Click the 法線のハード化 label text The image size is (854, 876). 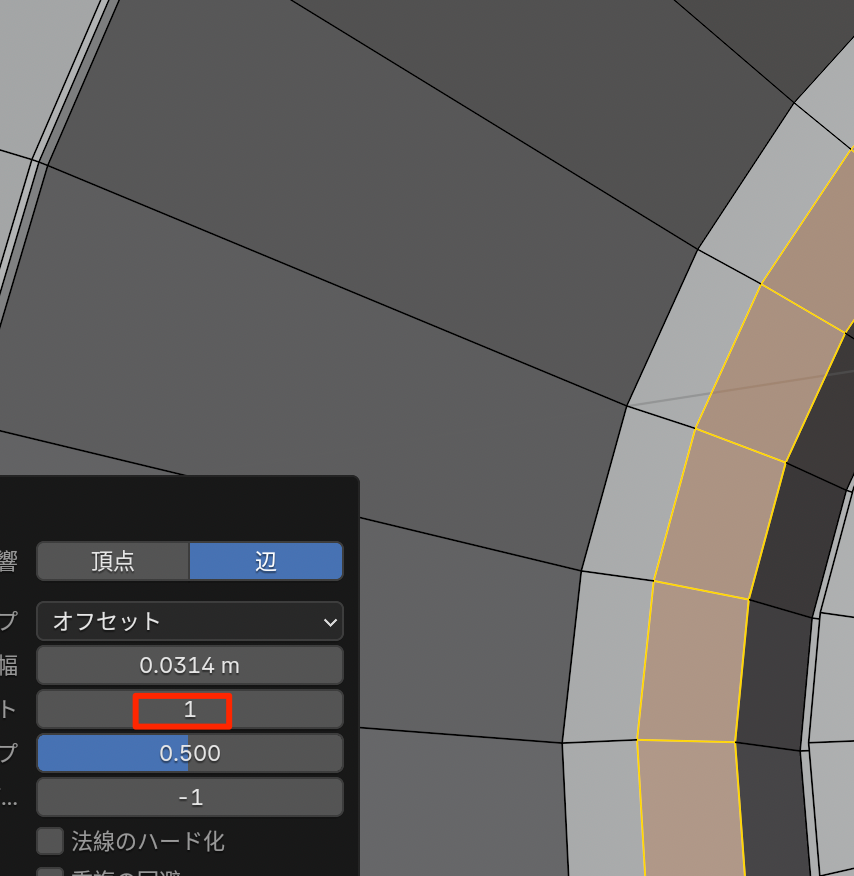point(148,841)
